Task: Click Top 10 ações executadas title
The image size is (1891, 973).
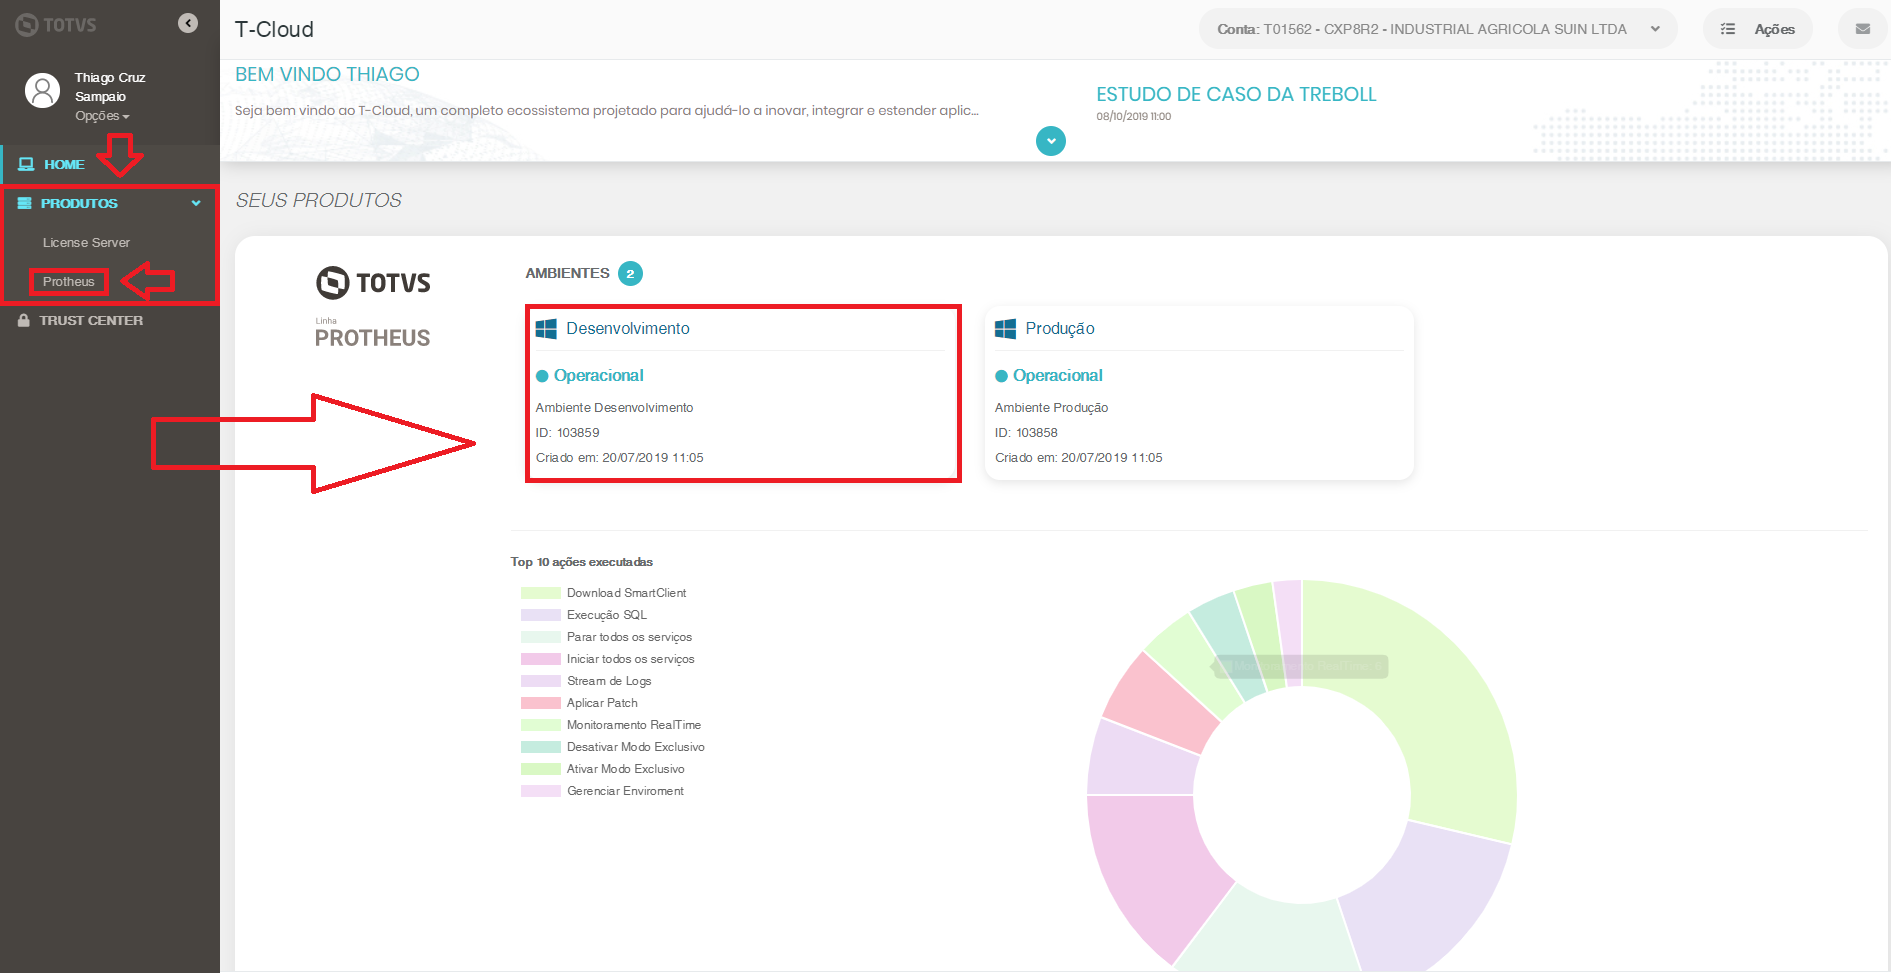Action: click(x=582, y=562)
